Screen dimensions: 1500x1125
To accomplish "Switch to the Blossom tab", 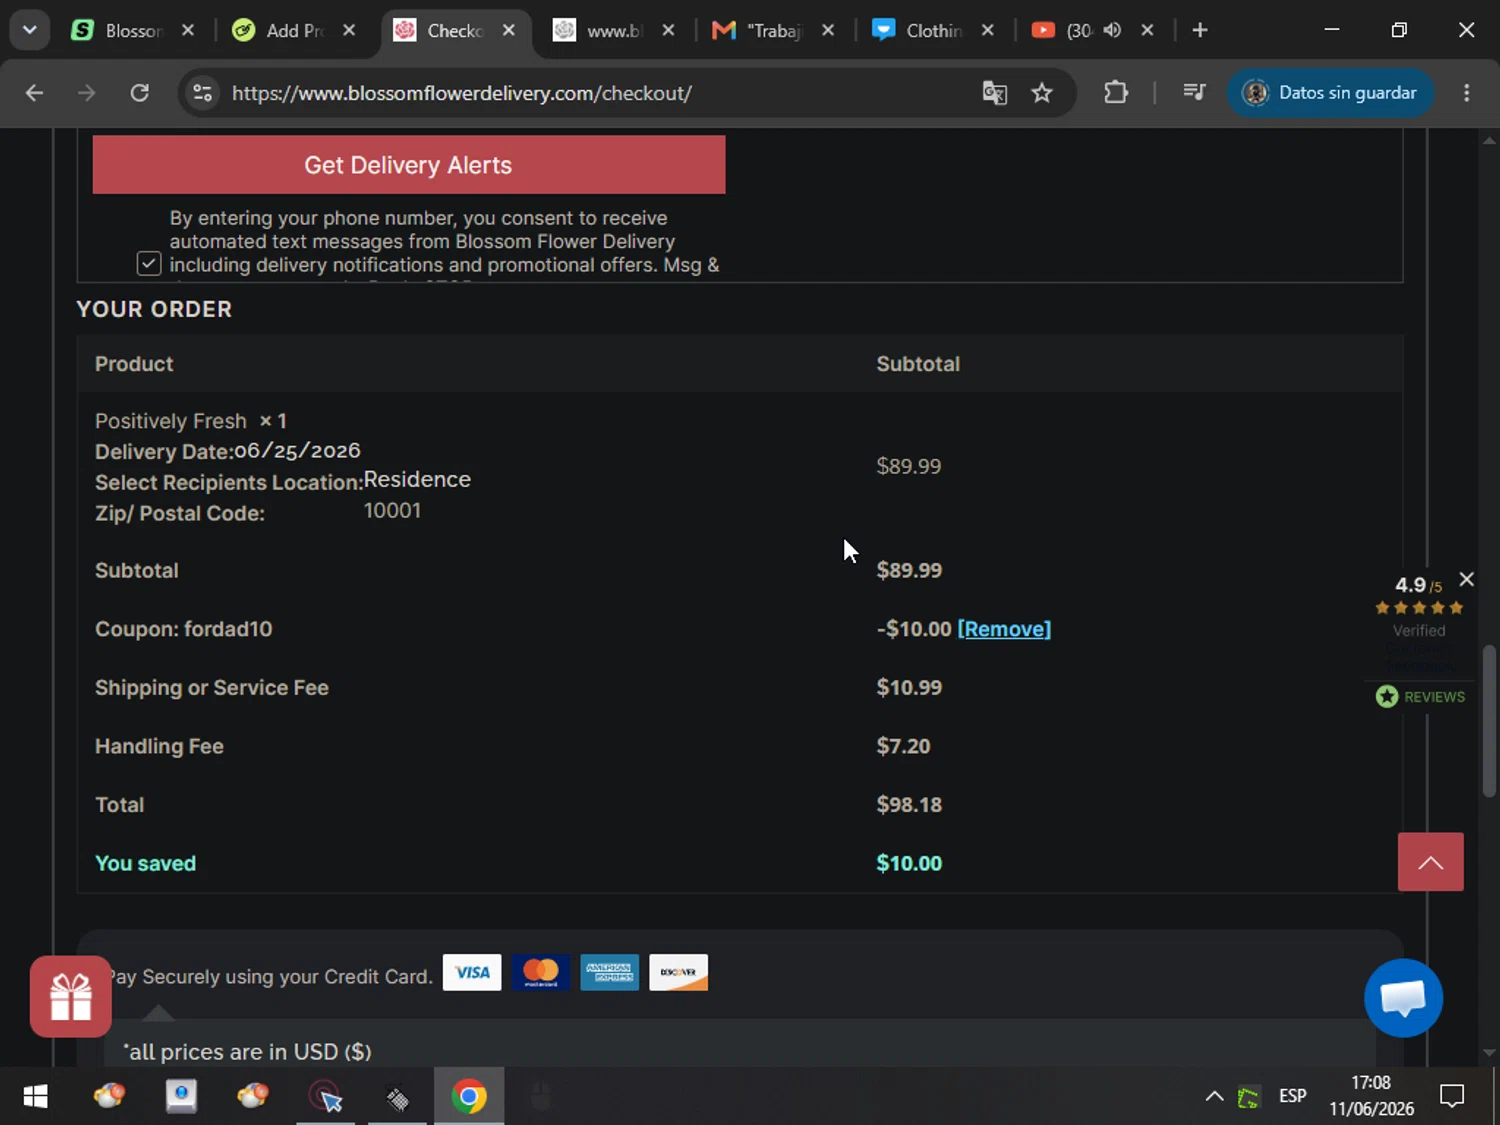I will [x=133, y=30].
